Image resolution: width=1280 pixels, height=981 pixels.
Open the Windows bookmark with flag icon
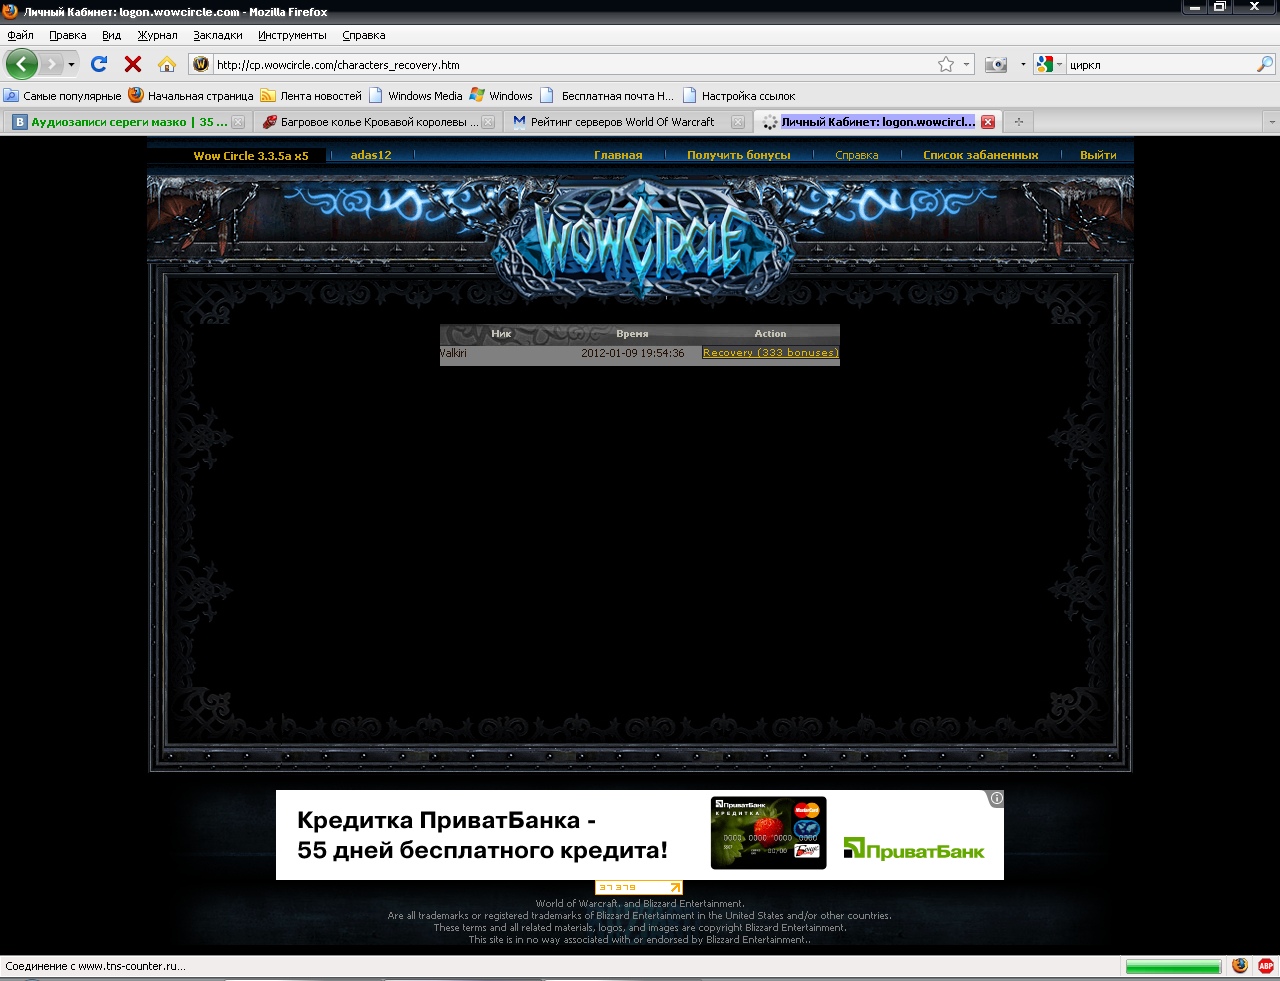501,96
